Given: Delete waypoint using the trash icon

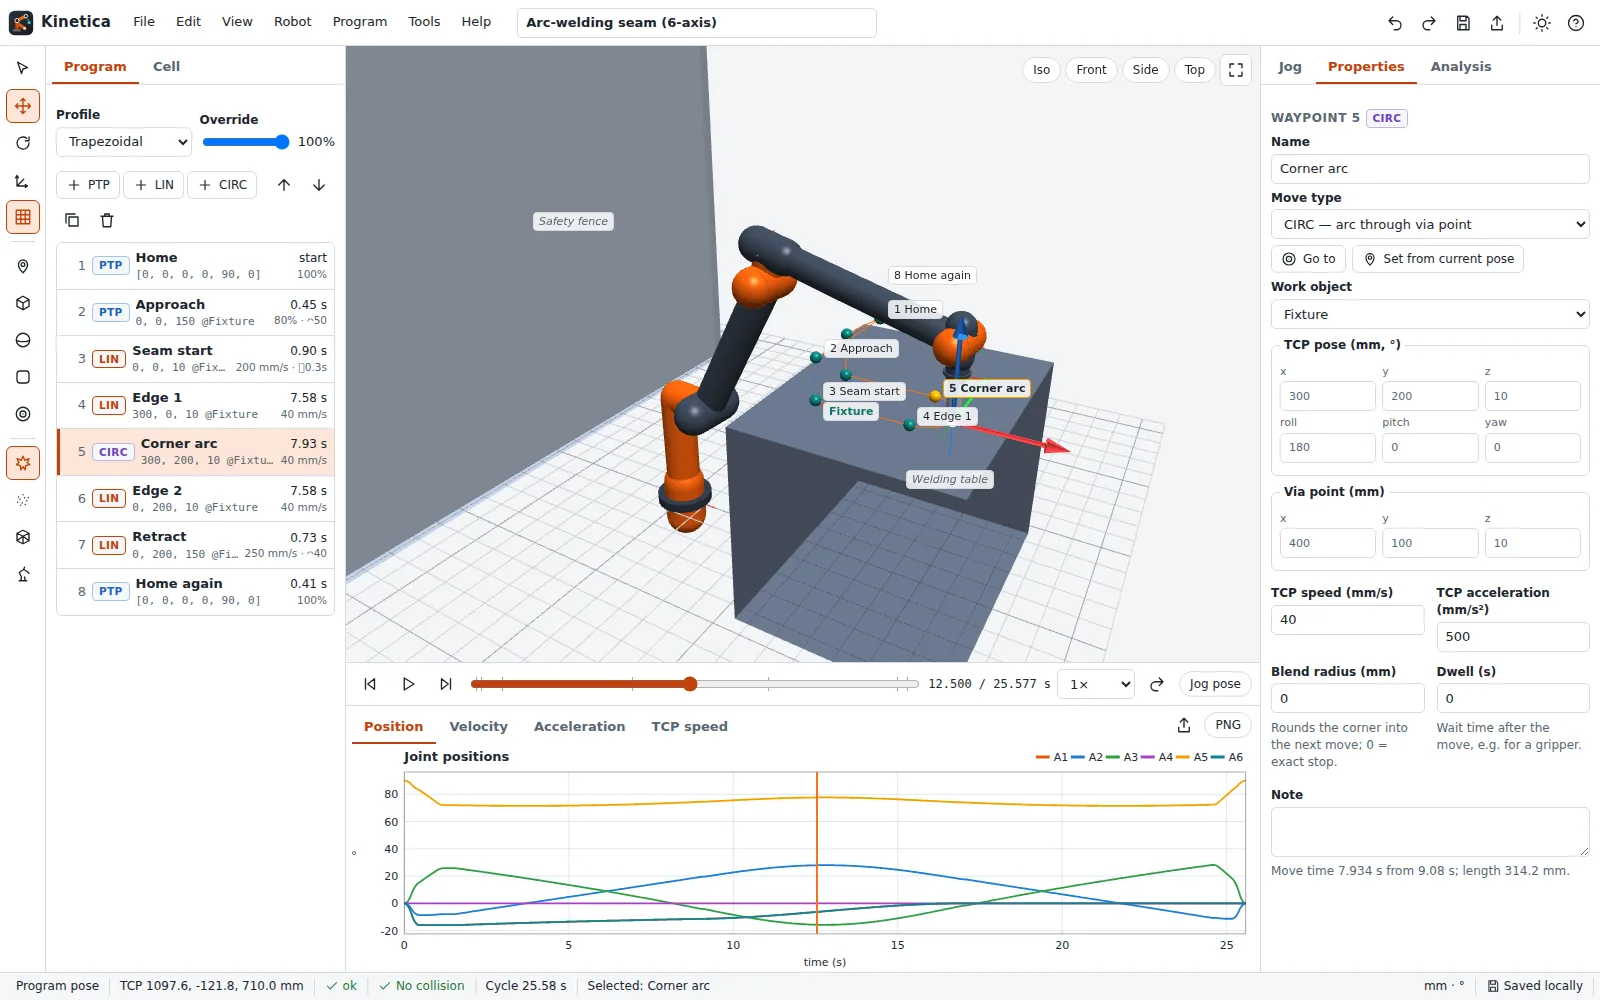Looking at the screenshot, I should pyautogui.click(x=107, y=220).
